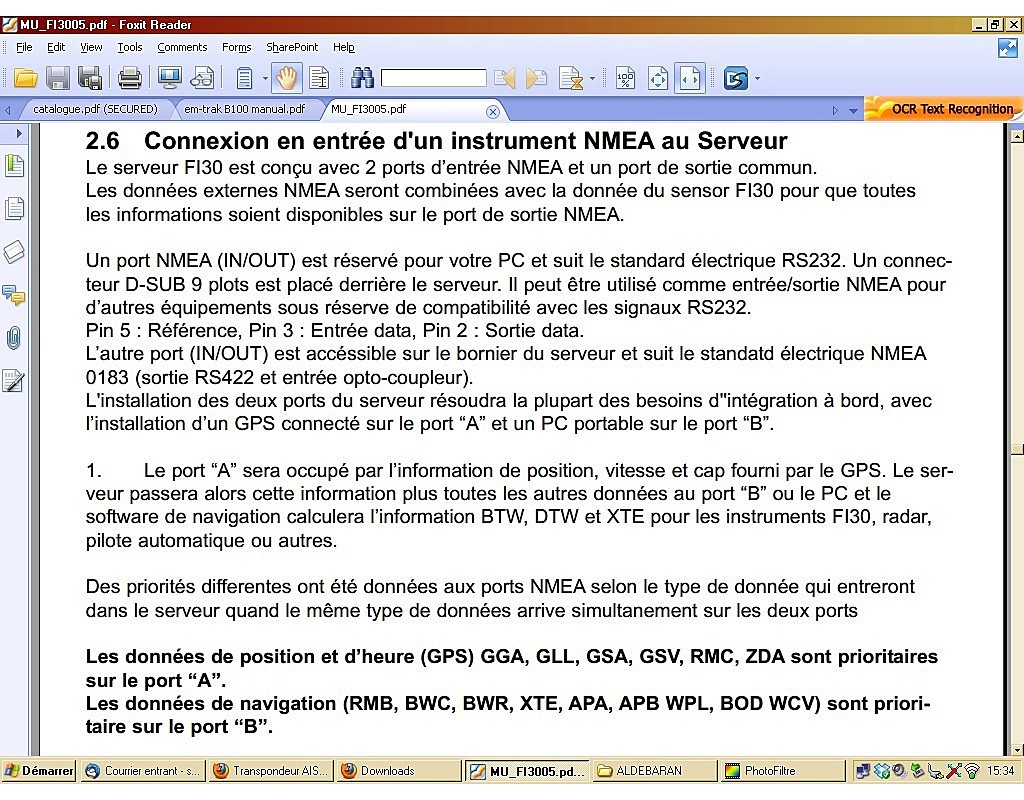Open the SharePoint menu

coord(292,47)
